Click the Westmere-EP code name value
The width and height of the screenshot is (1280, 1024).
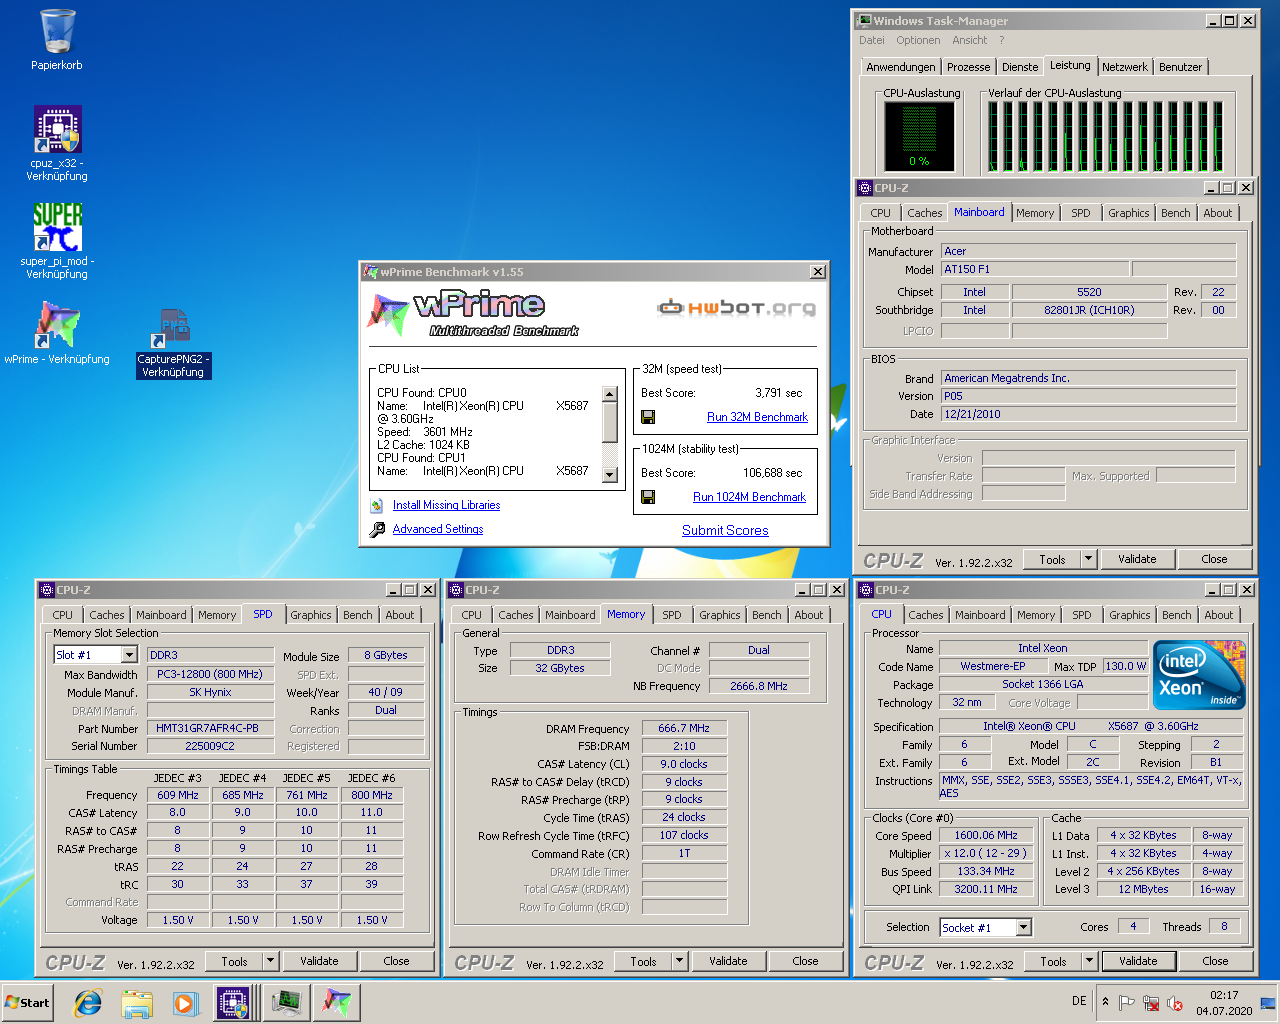coord(993,666)
